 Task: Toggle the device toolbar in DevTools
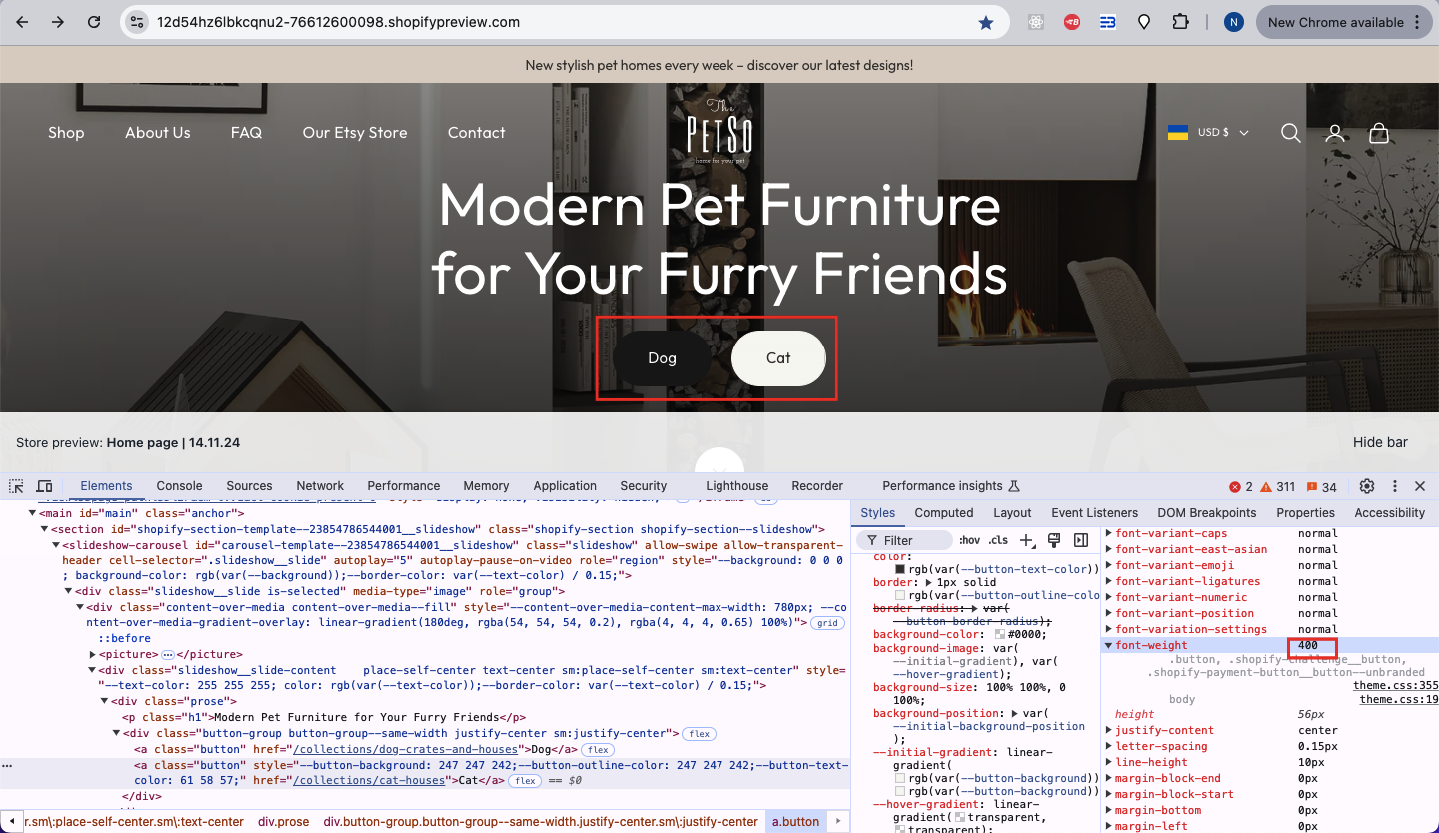coord(44,486)
